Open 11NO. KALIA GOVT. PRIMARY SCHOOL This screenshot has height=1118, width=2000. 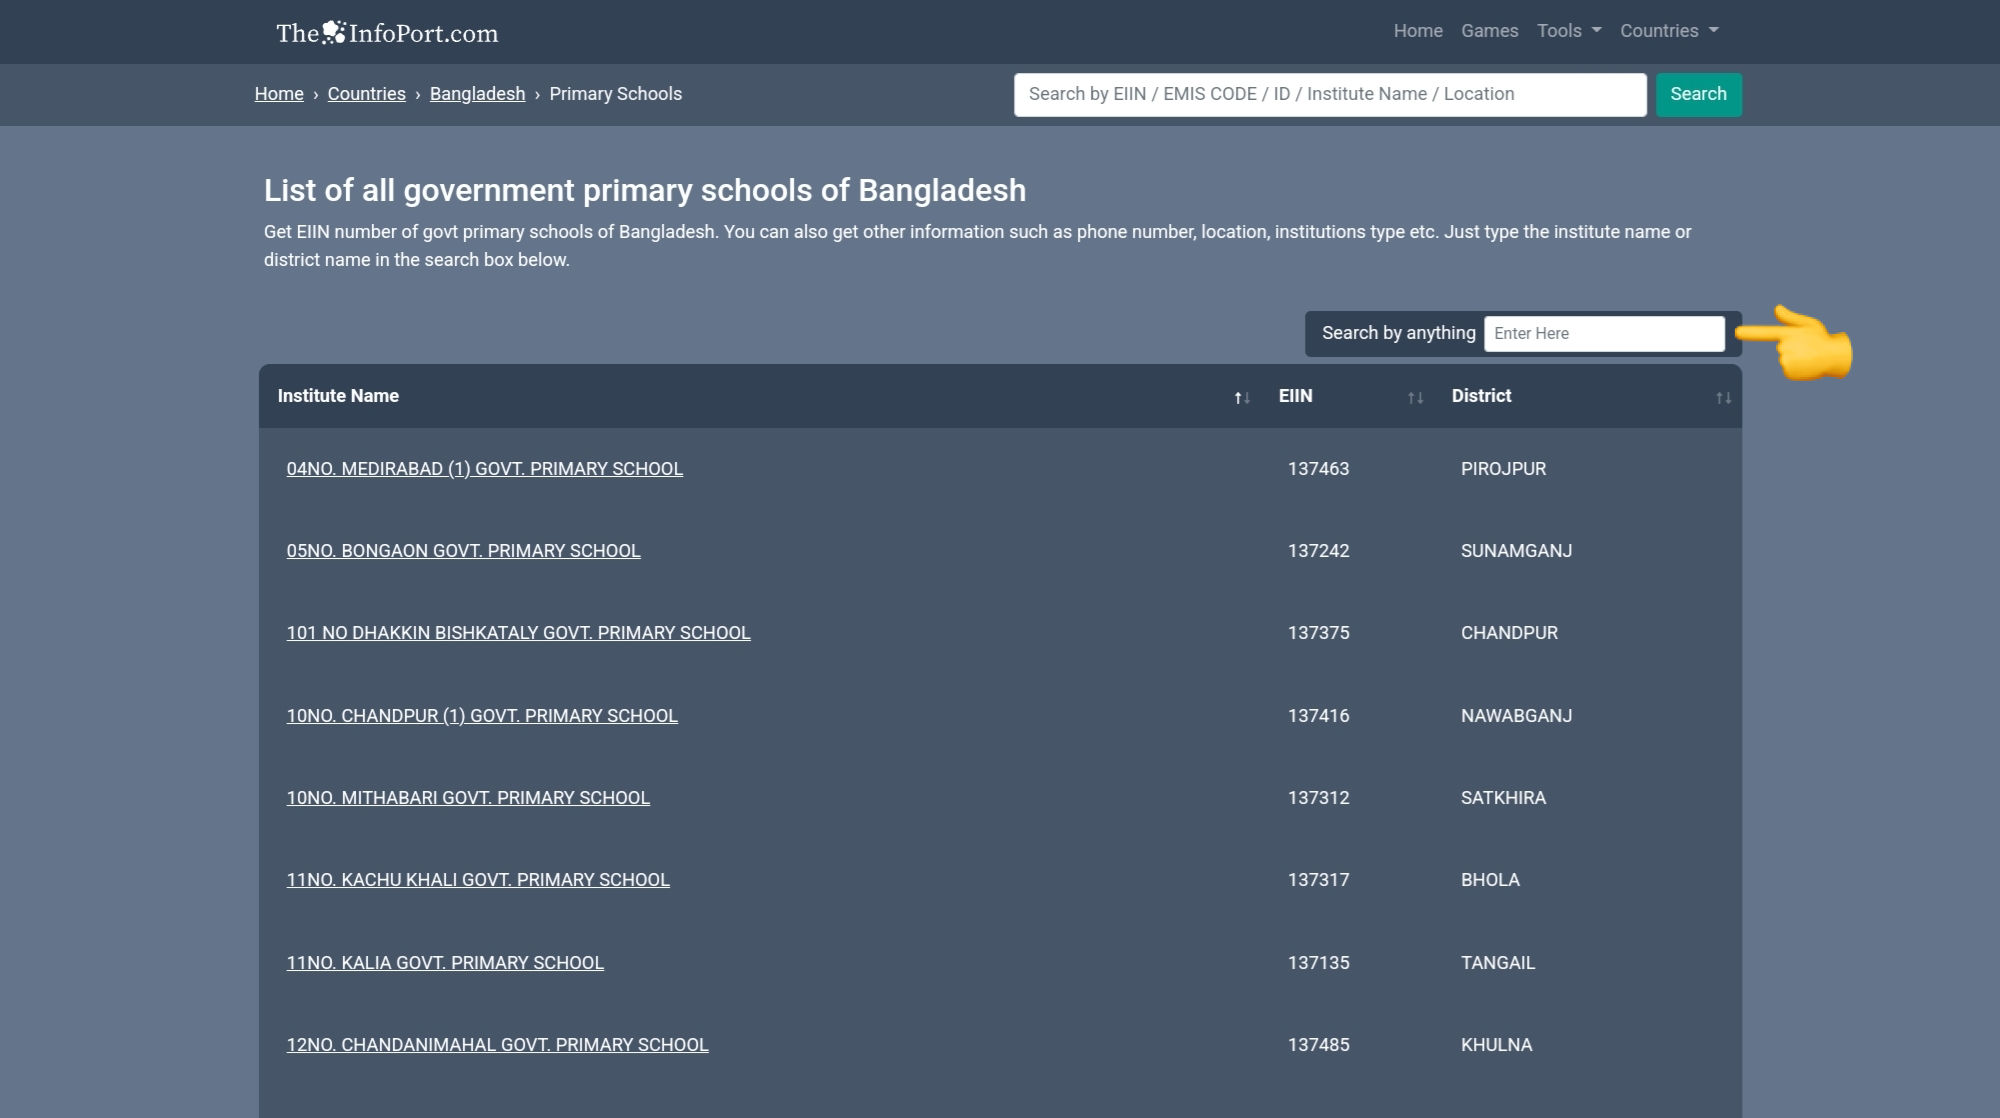click(x=445, y=963)
